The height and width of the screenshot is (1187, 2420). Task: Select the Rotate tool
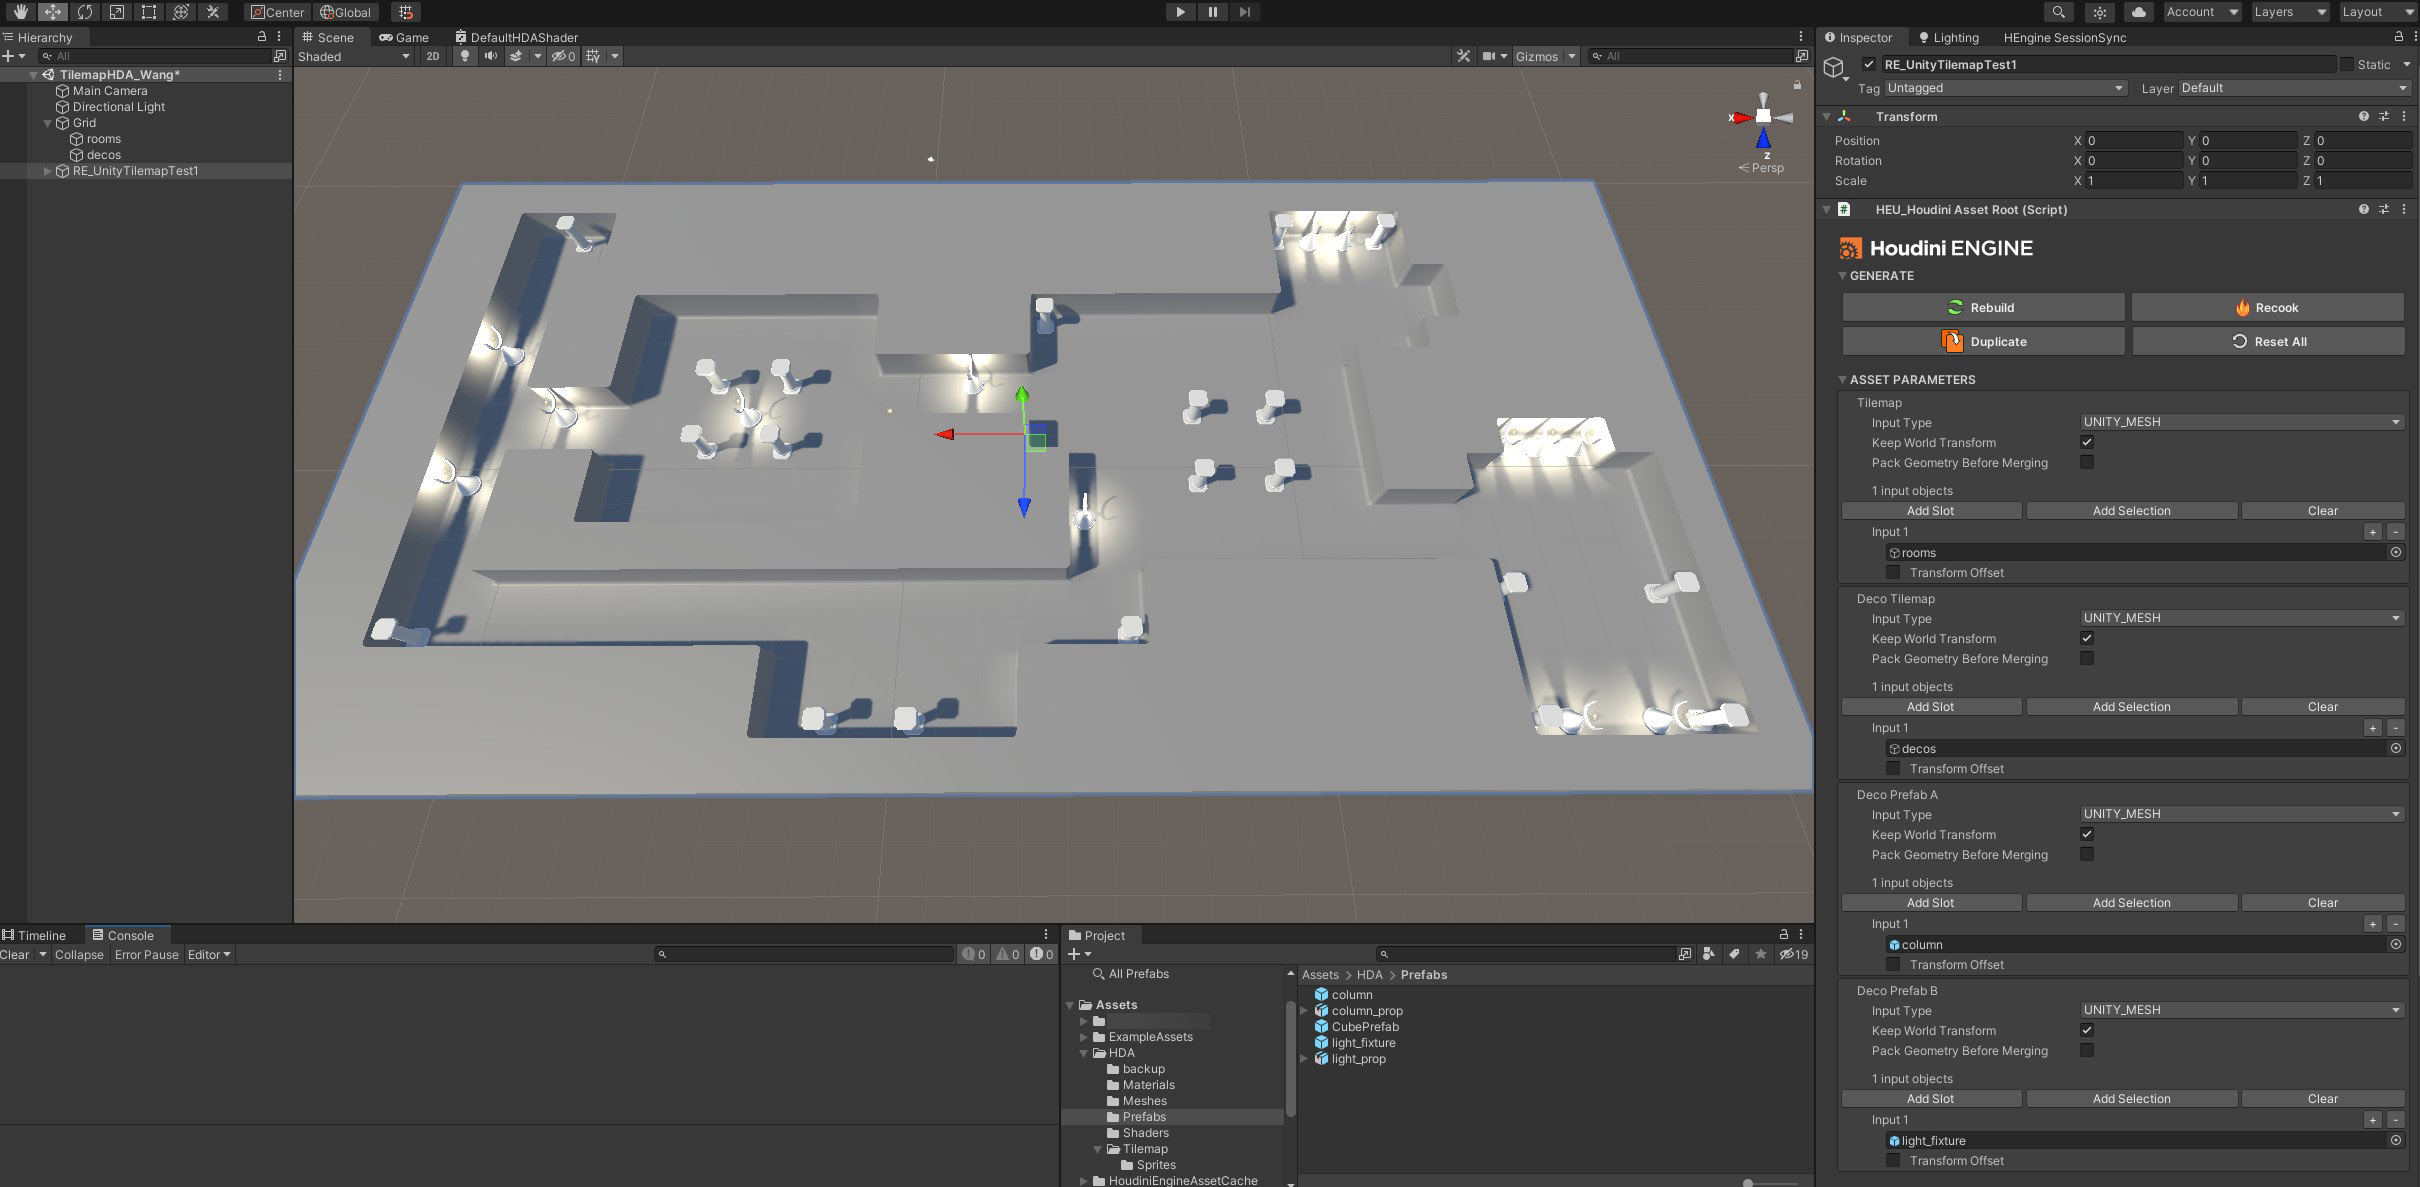[x=85, y=12]
